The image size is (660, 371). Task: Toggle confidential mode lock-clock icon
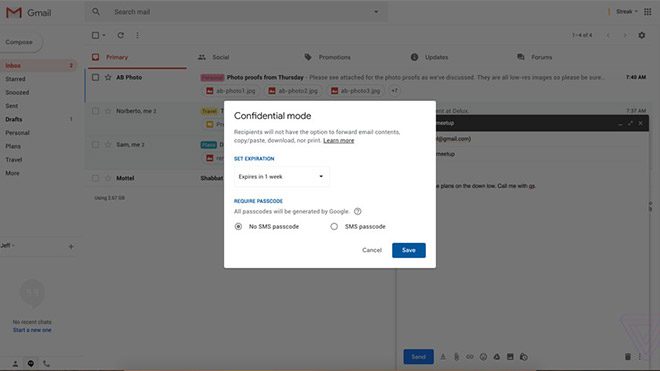tap(524, 357)
